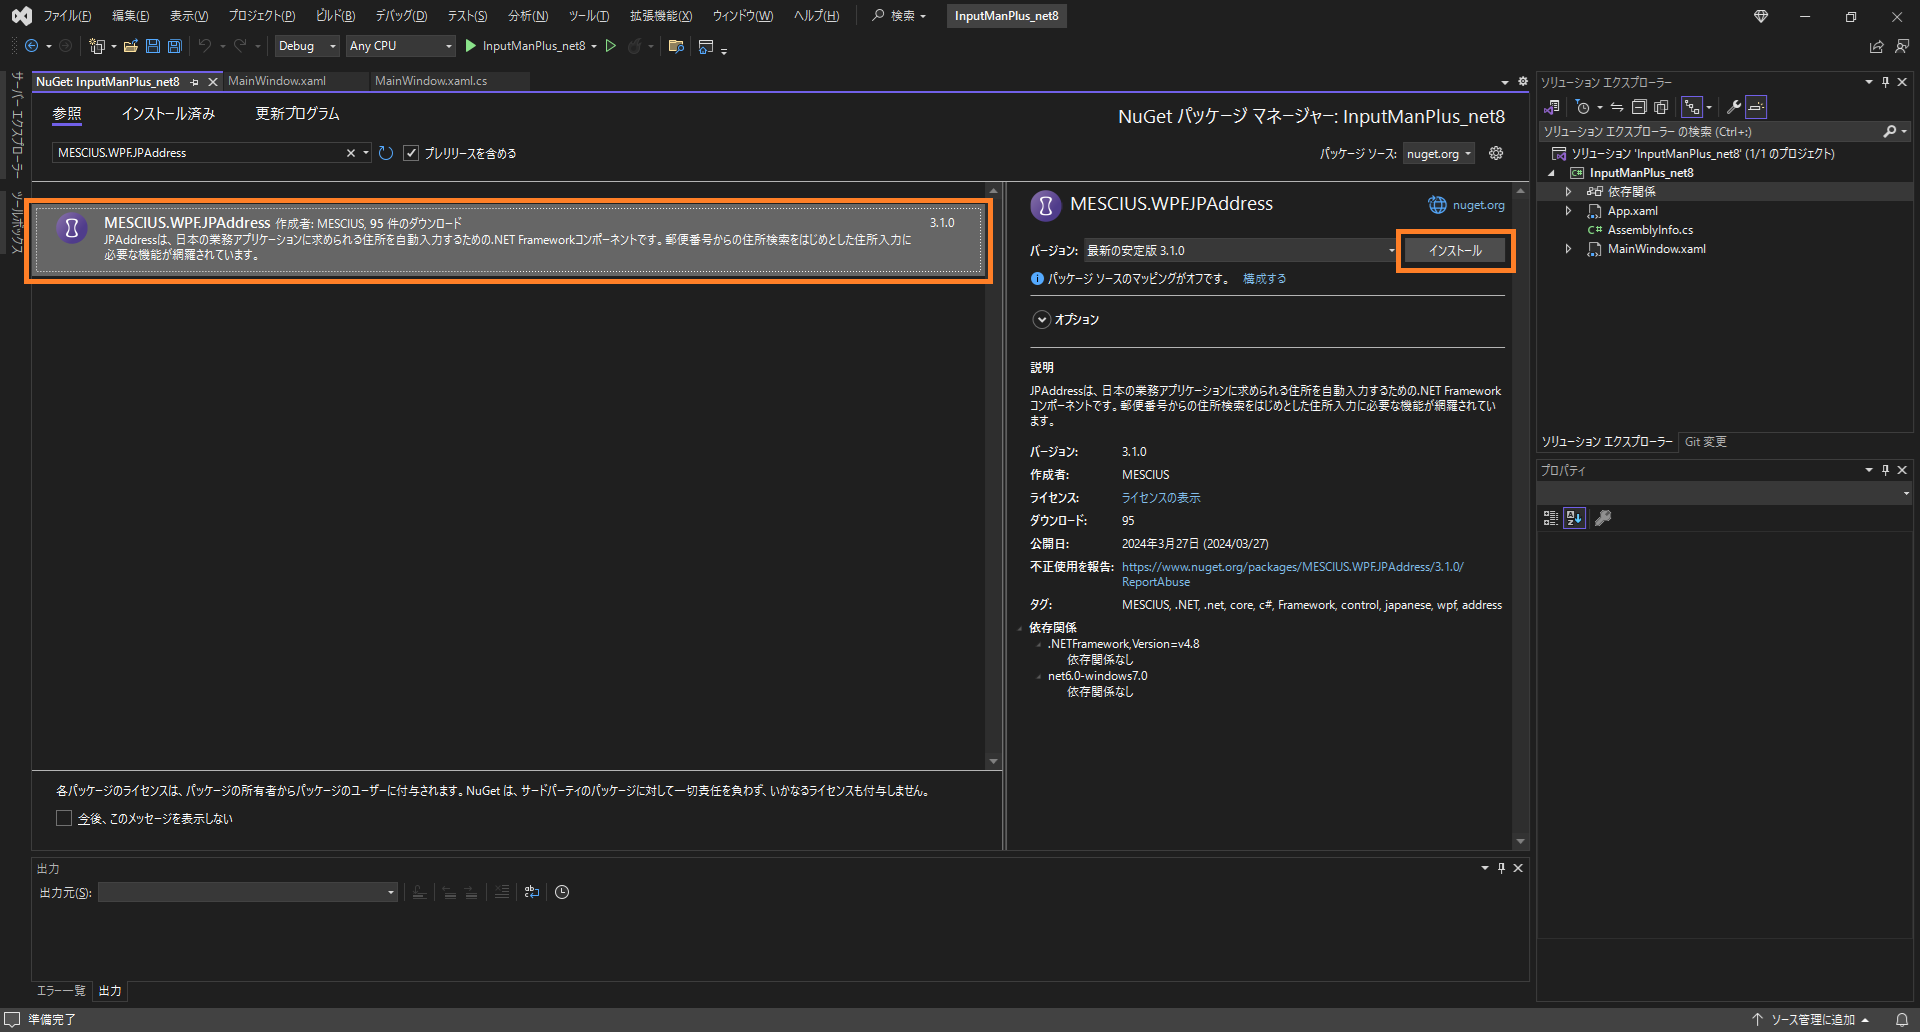This screenshot has width=1920, height=1032.
Task: Open the ライセンスの表示 link
Action: pyautogui.click(x=1161, y=498)
